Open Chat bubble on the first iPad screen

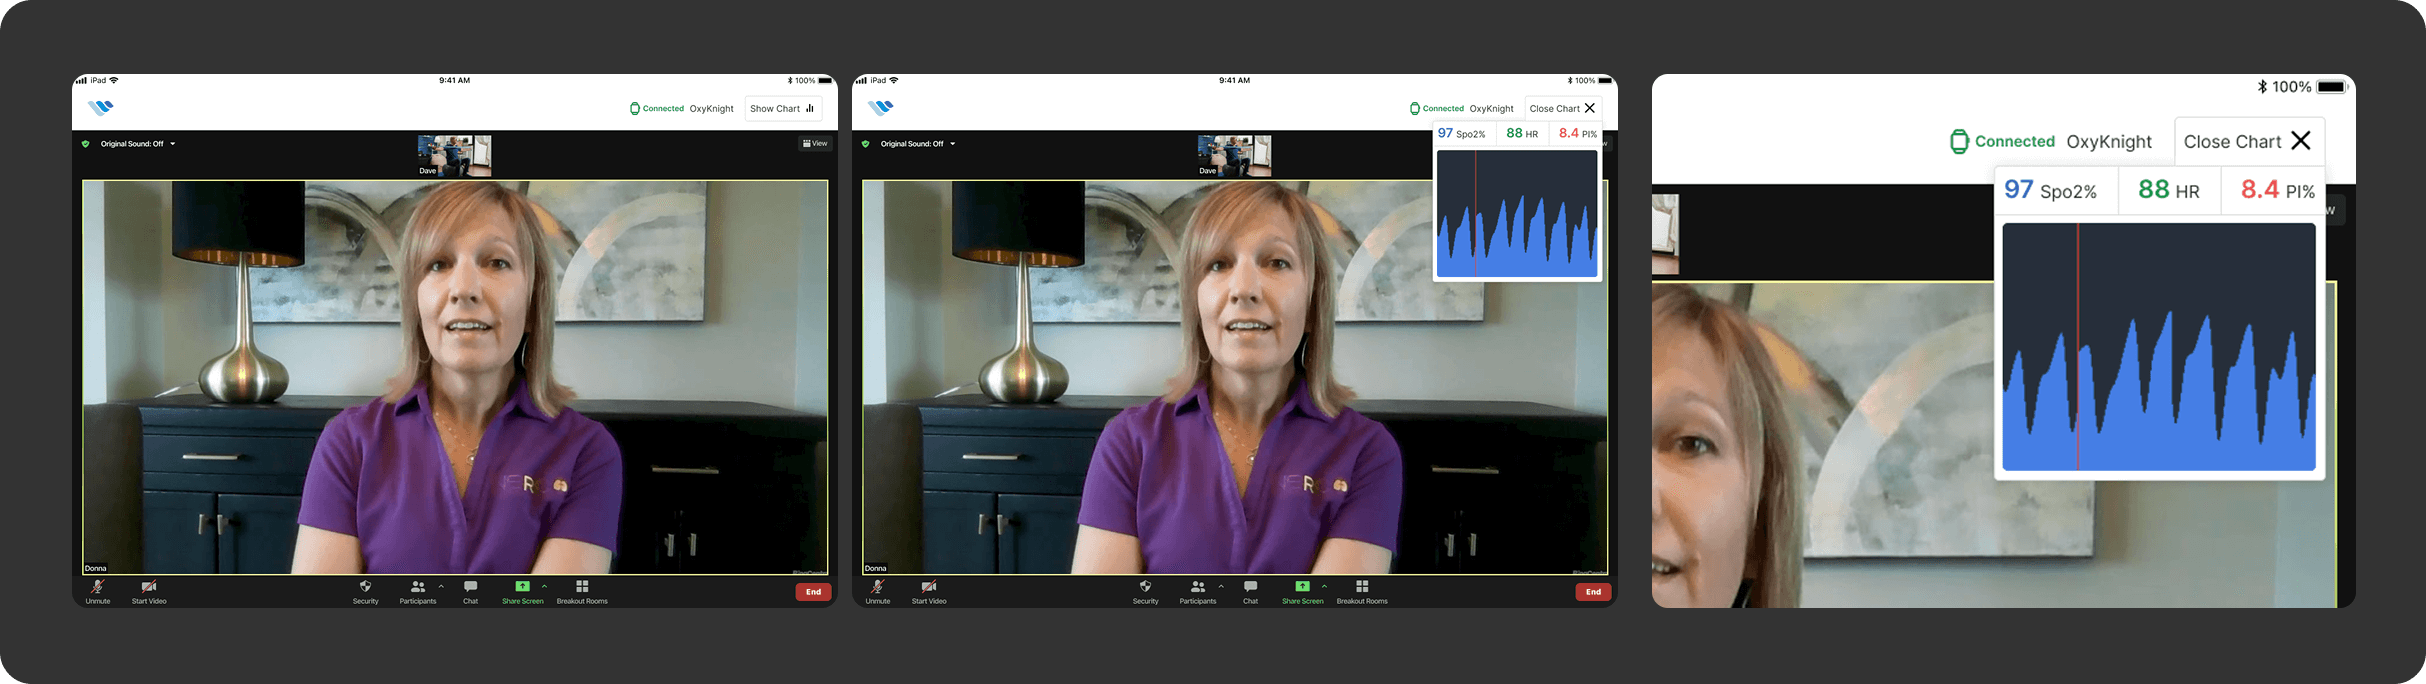pos(470,588)
